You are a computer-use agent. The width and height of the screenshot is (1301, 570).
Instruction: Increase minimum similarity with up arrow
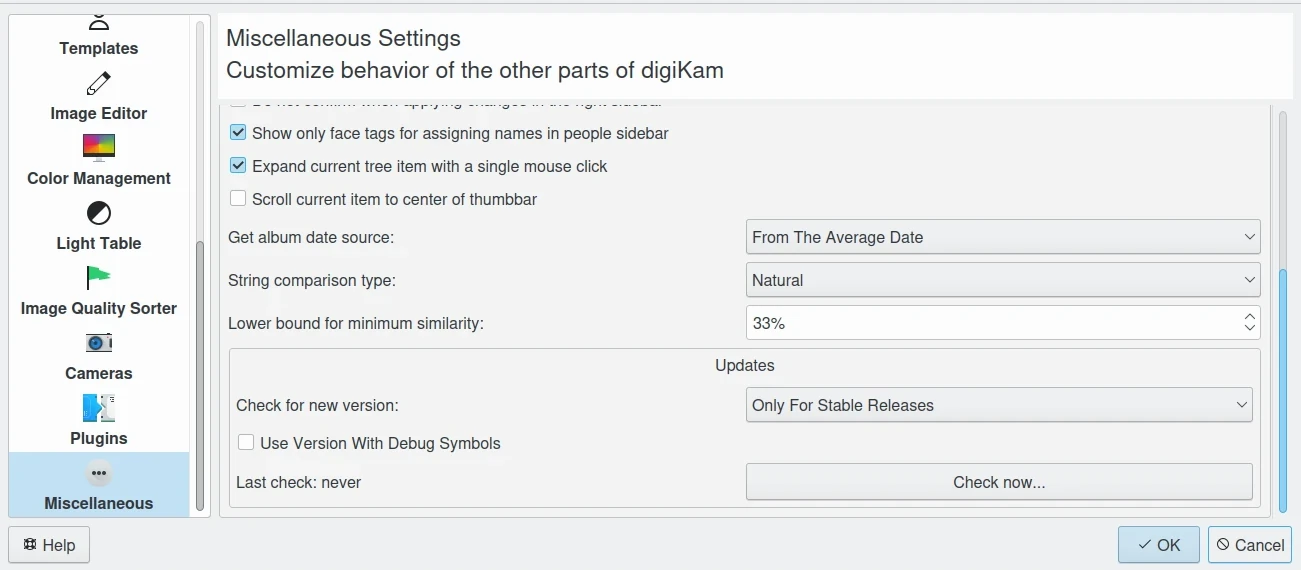coord(1249,317)
